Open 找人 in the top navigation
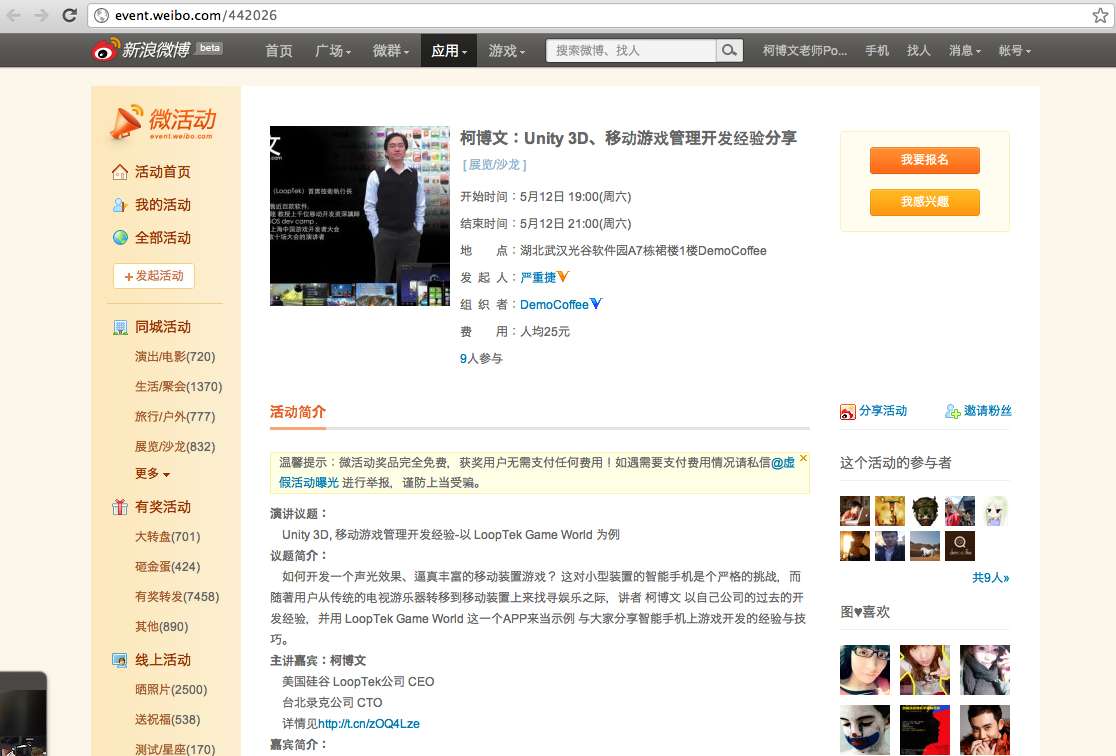 point(918,51)
